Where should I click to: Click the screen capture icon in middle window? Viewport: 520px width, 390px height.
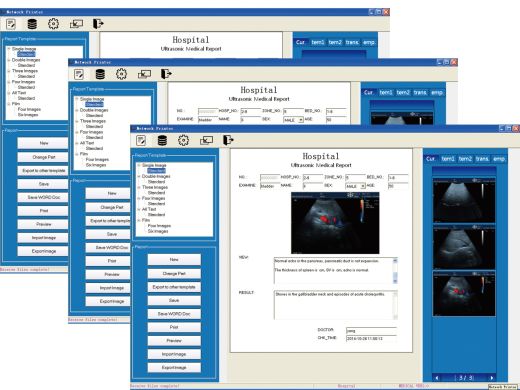(144, 74)
